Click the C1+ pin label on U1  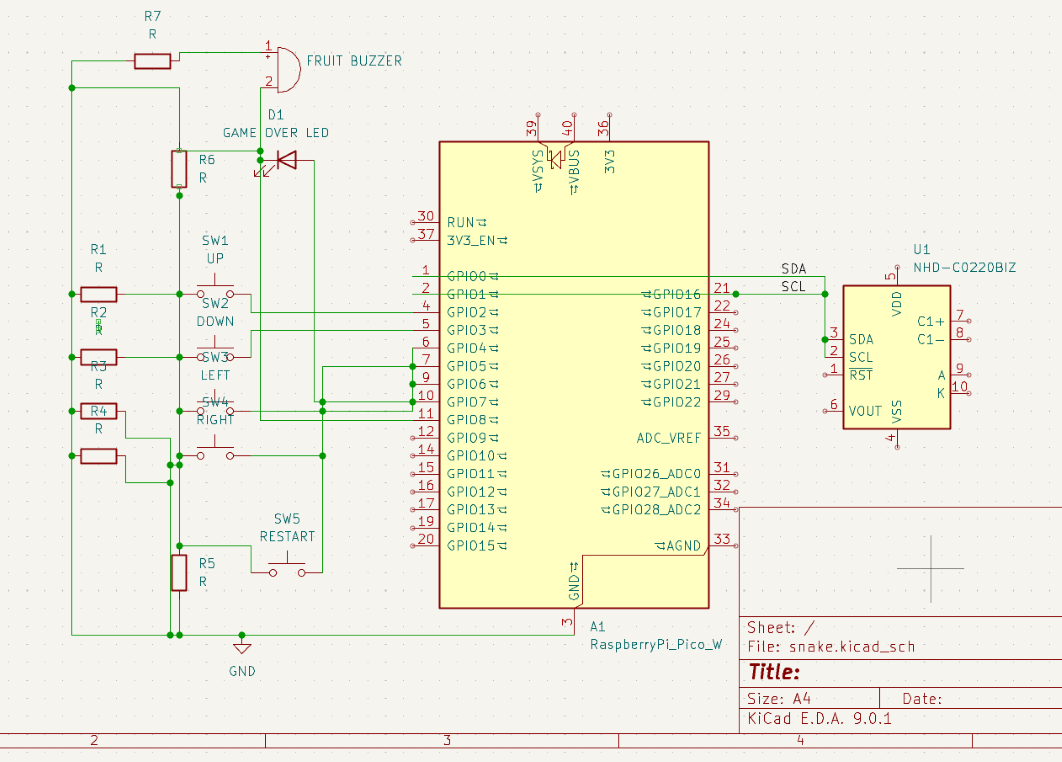point(931,321)
